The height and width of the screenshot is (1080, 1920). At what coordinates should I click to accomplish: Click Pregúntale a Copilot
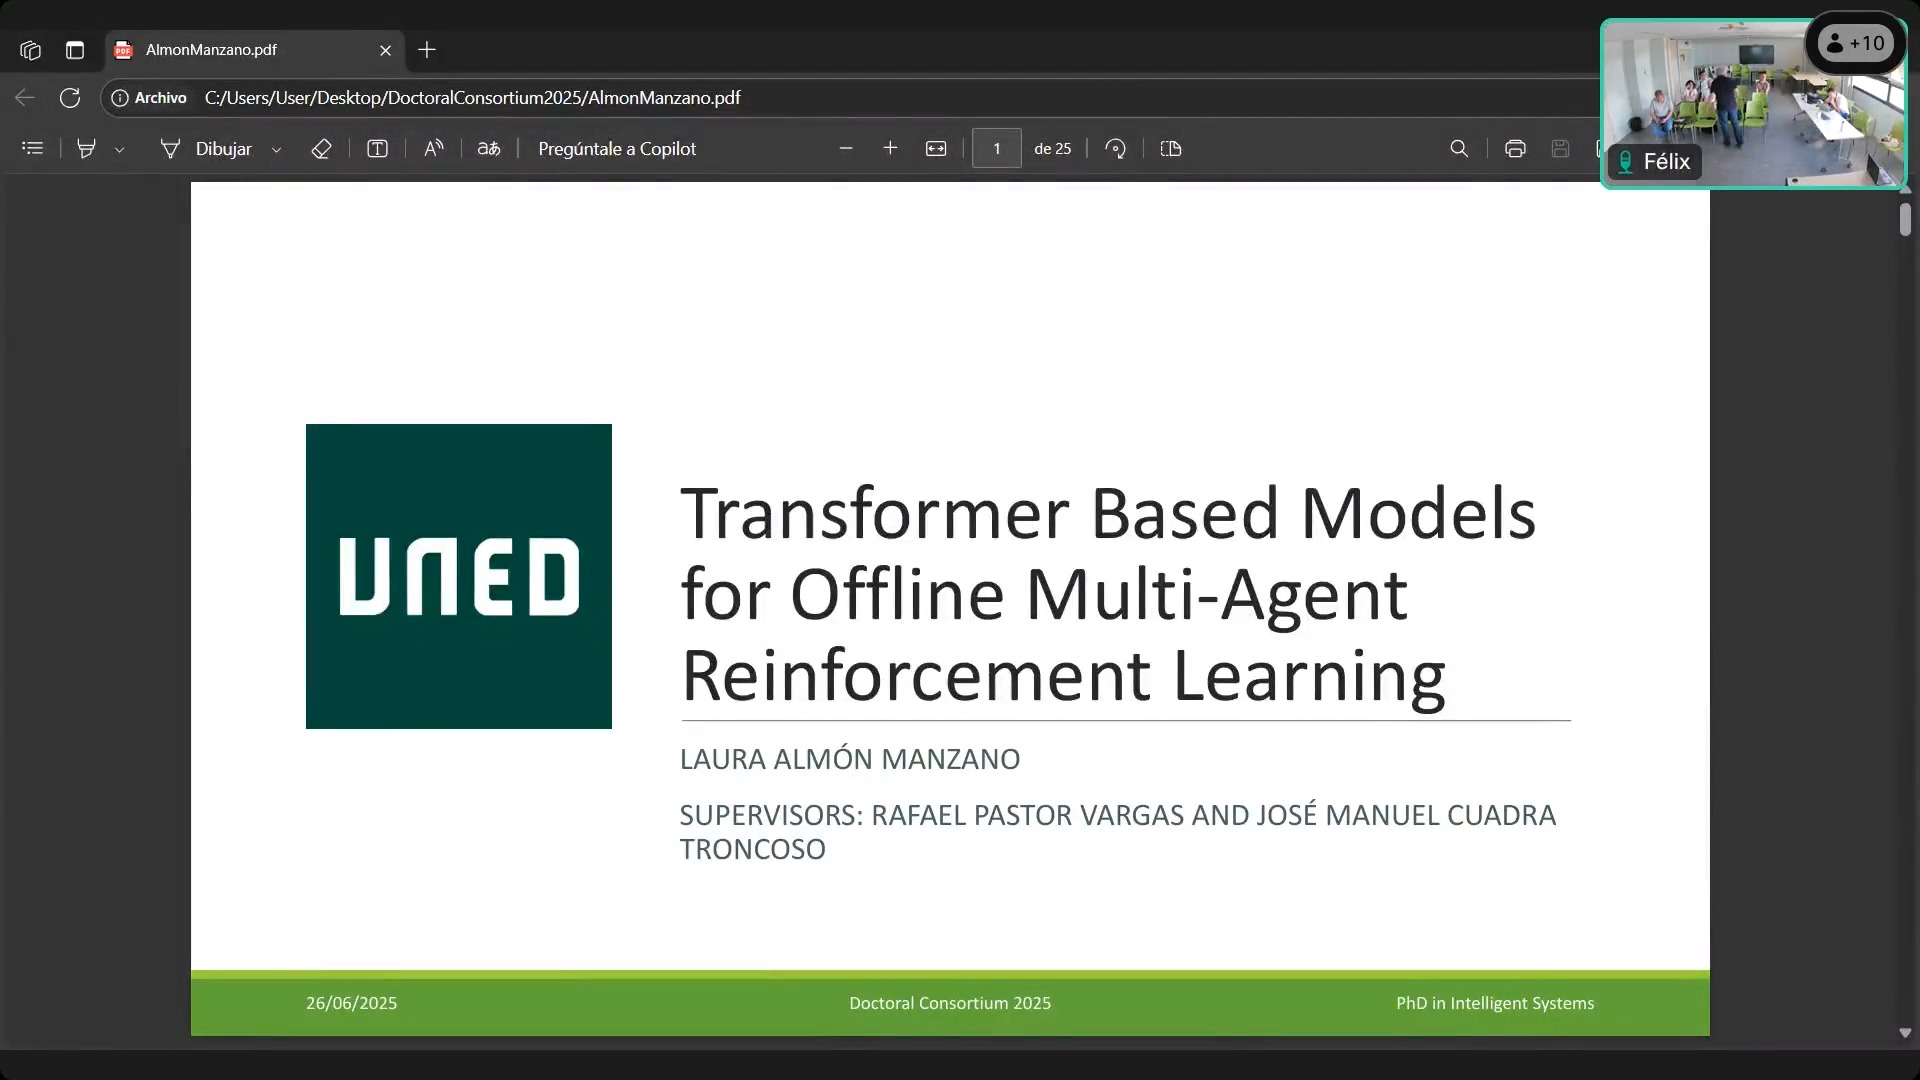617,149
